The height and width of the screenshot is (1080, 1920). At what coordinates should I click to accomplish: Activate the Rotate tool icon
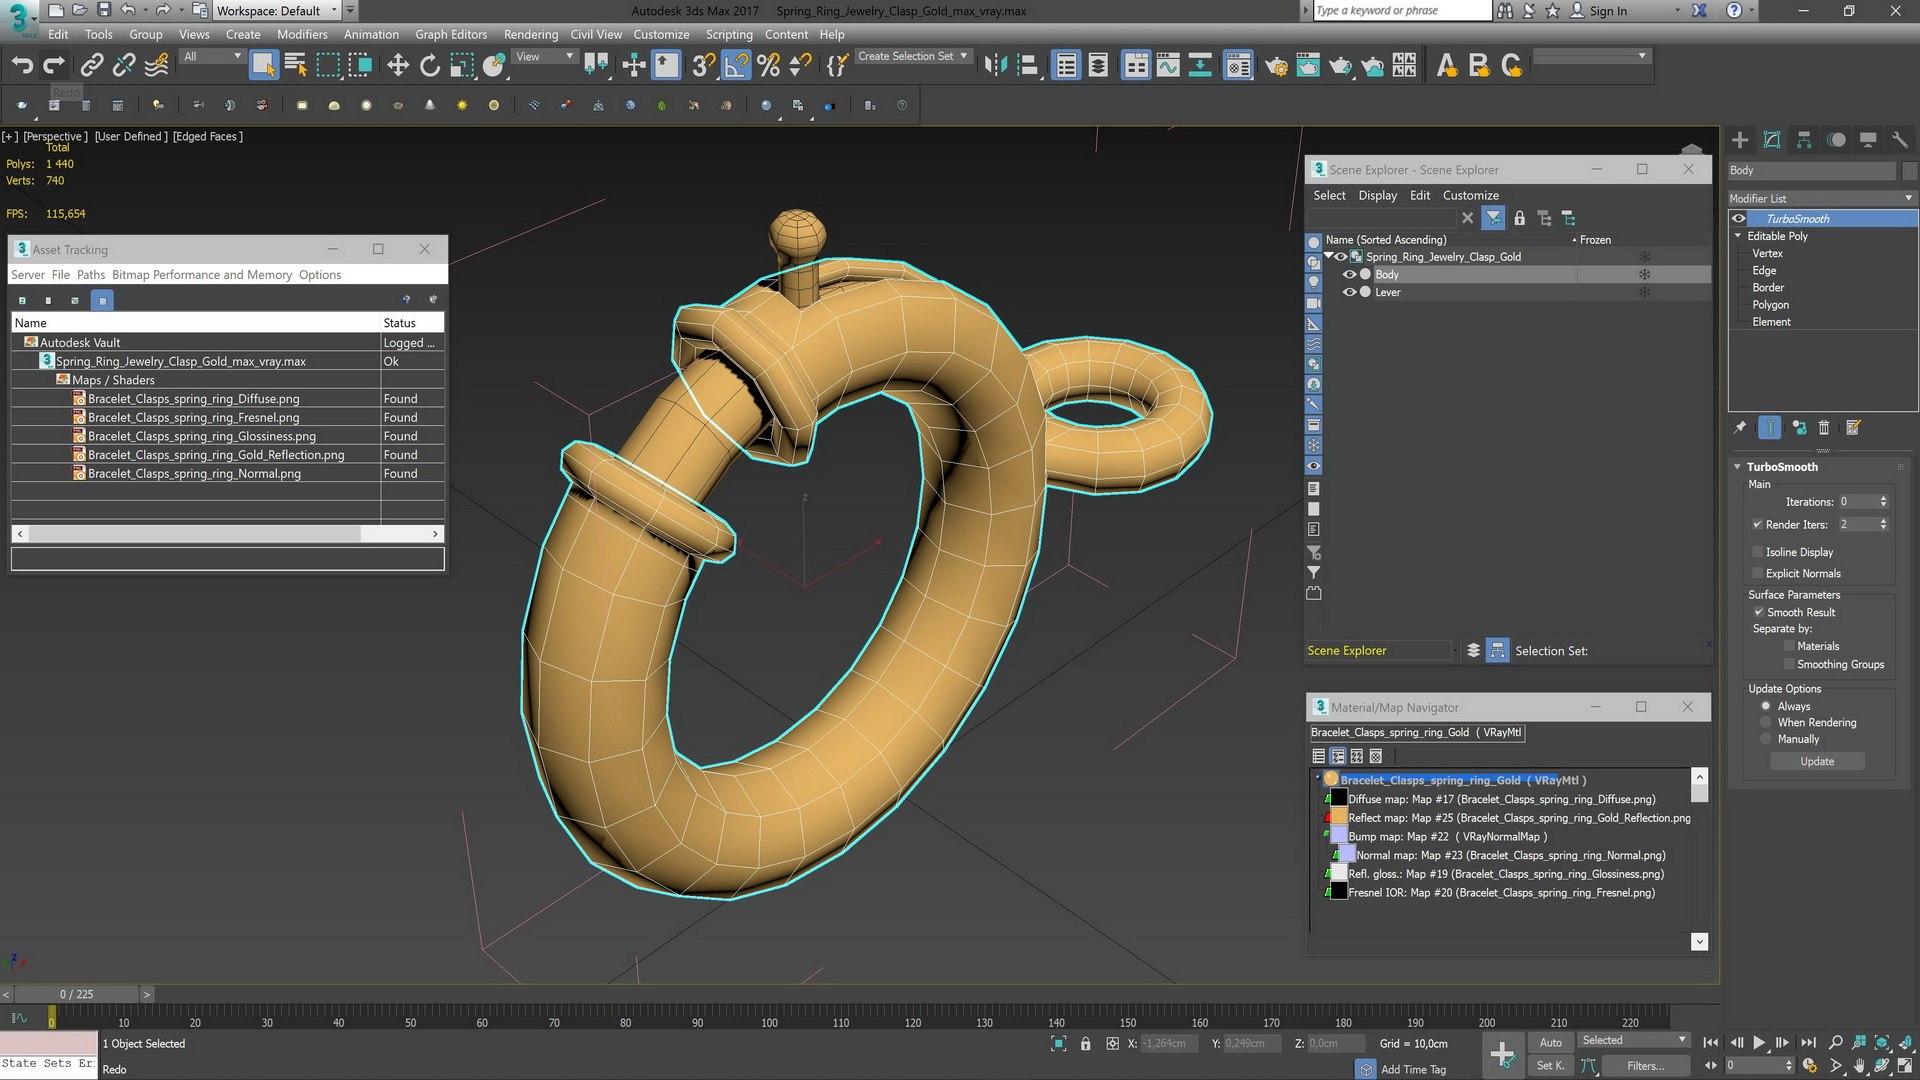tap(430, 66)
